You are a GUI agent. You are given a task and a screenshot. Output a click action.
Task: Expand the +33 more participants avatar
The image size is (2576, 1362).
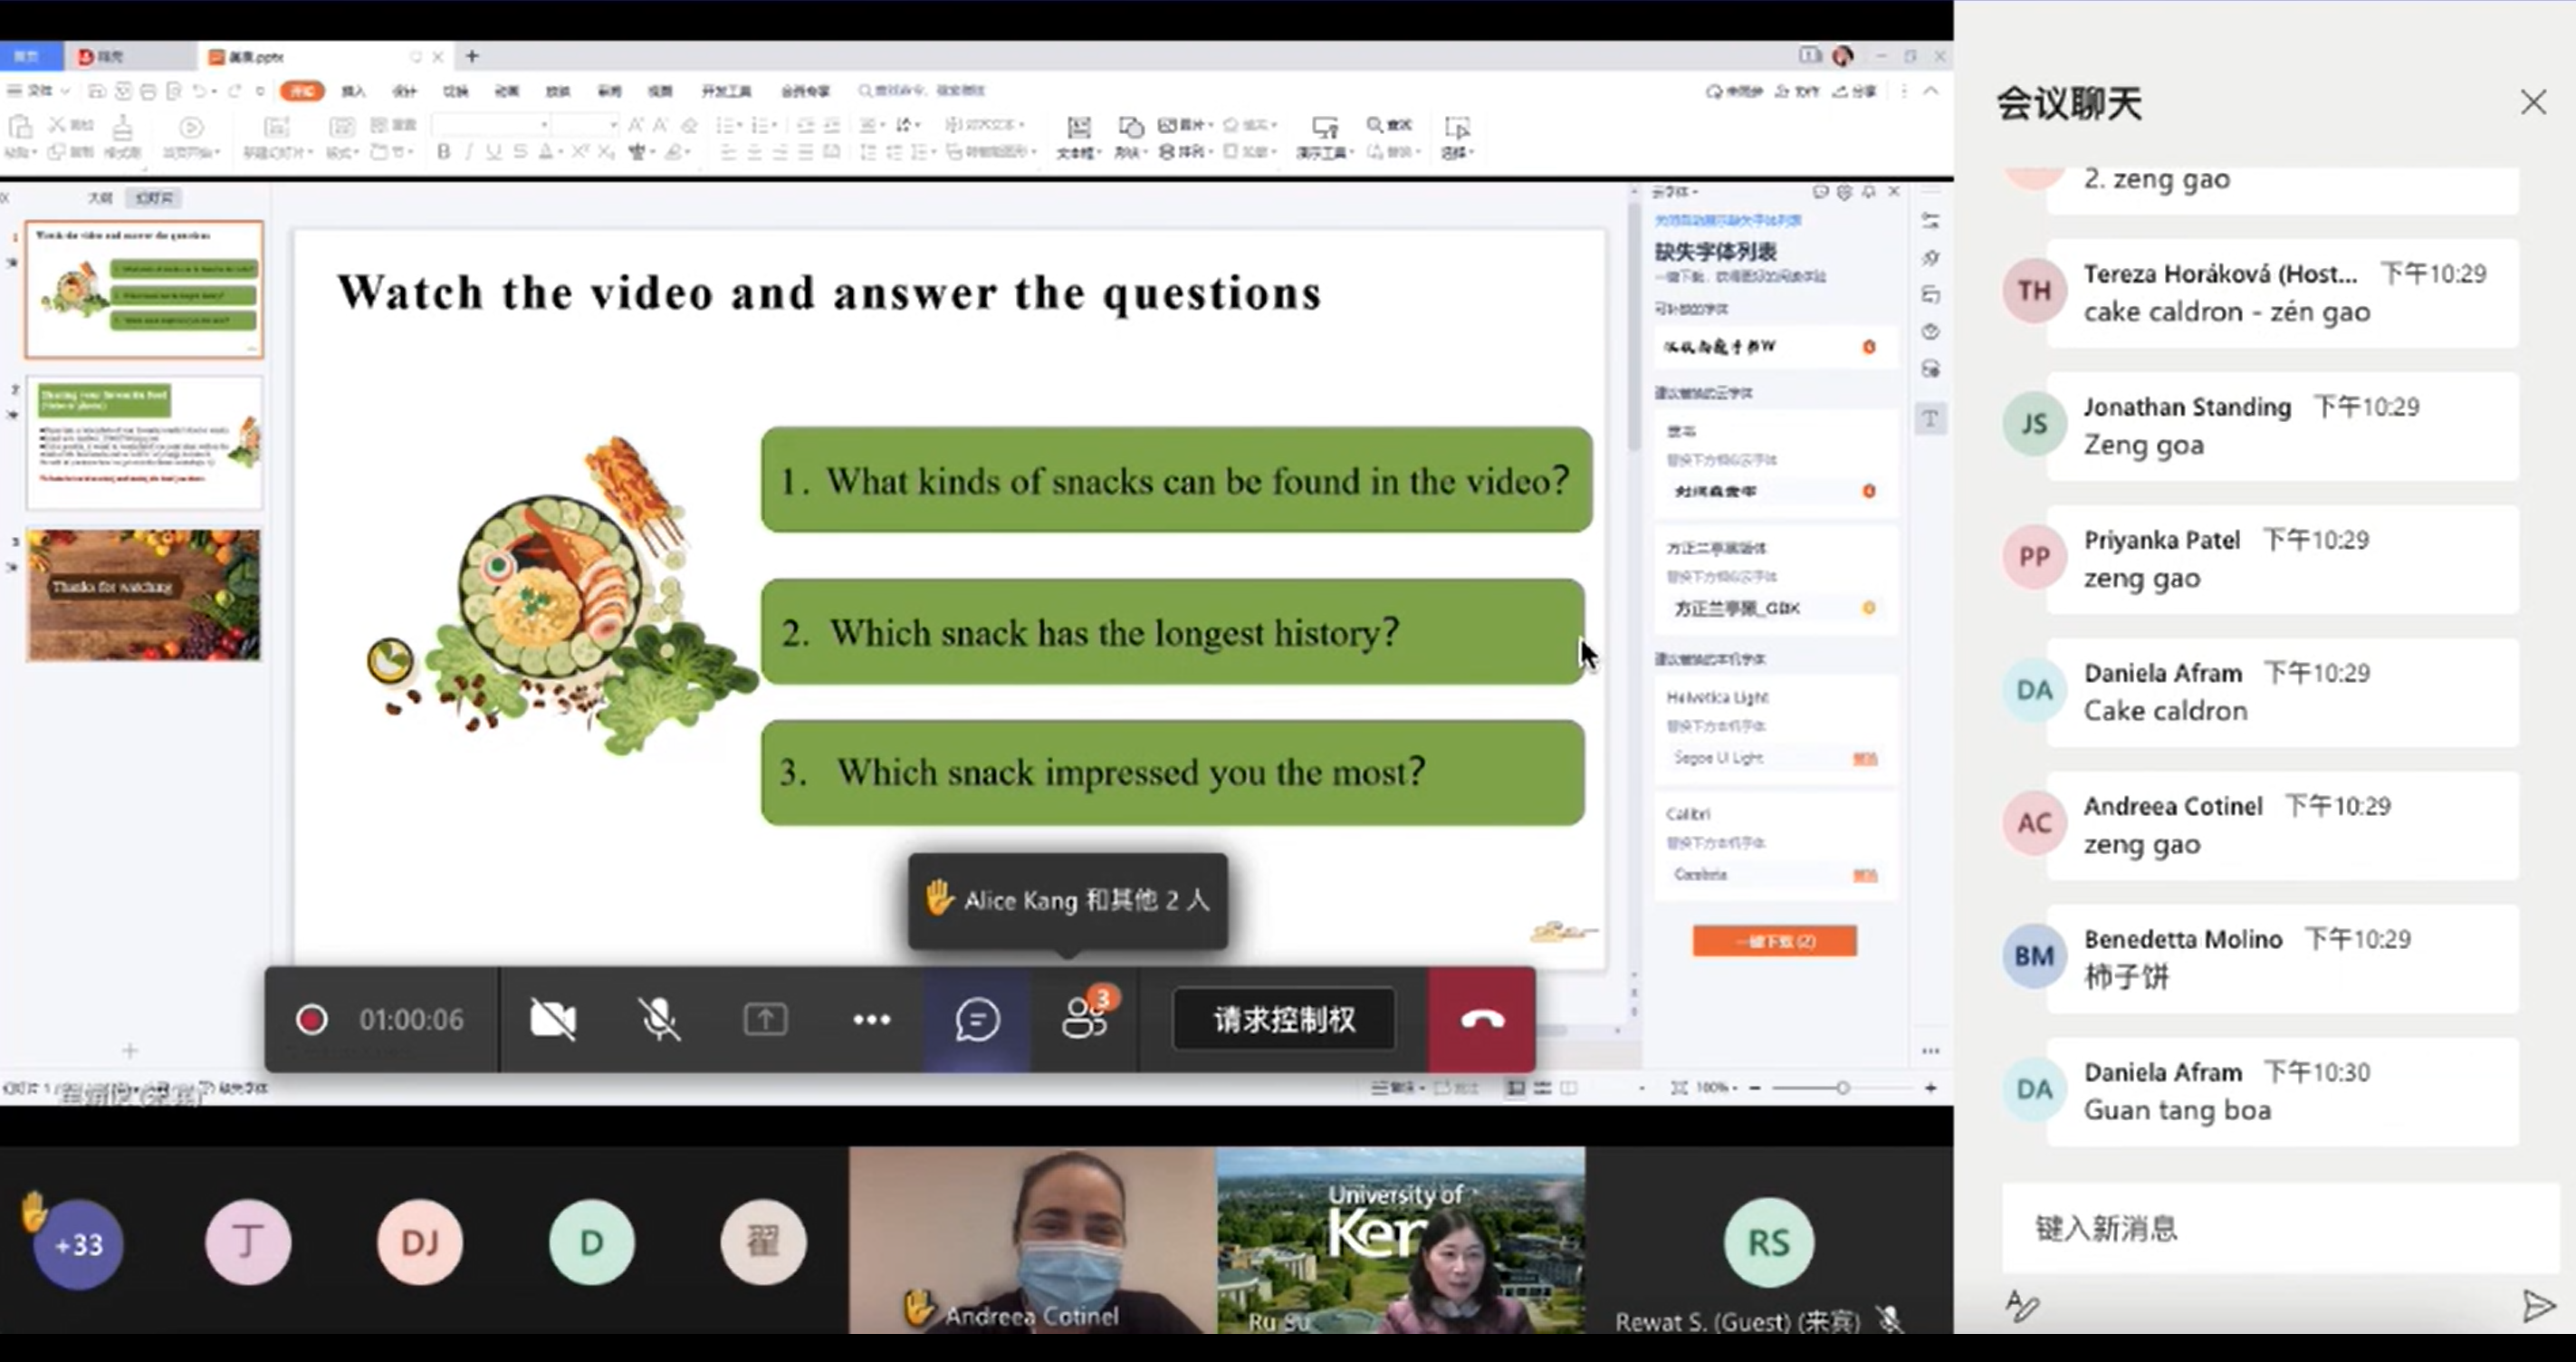(x=78, y=1244)
